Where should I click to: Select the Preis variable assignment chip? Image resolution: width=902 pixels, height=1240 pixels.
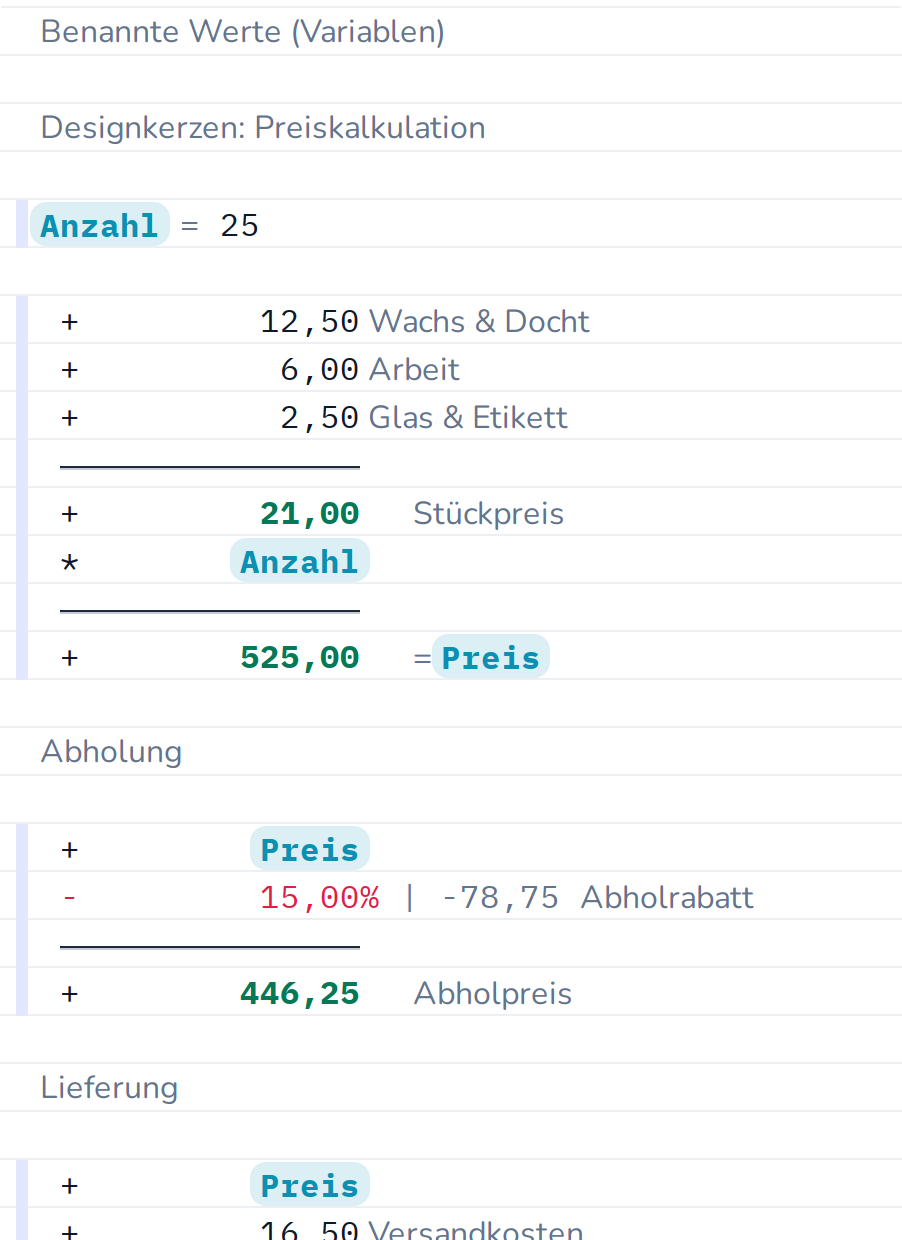coord(491,657)
